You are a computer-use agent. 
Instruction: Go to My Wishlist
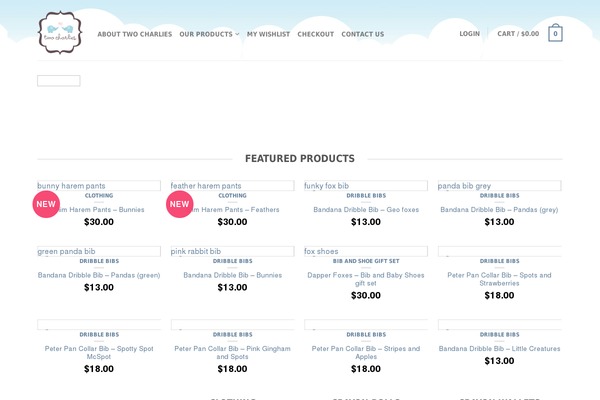pyautogui.click(x=268, y=34)
